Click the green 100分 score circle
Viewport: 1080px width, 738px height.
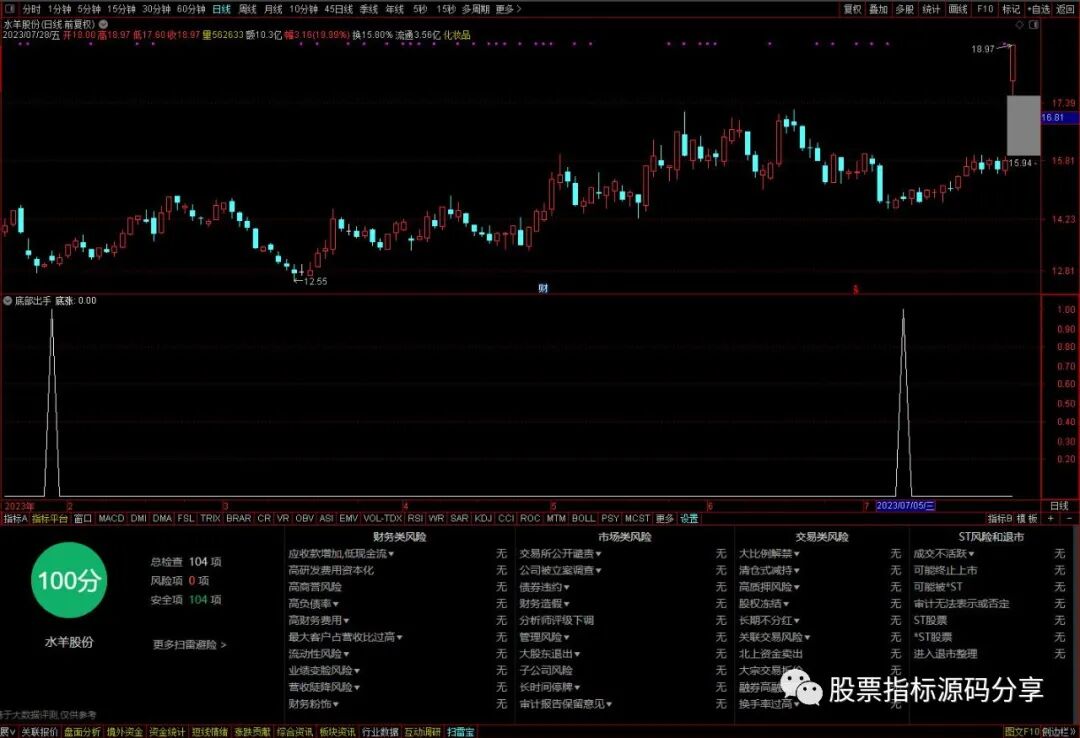tap(69, 580)
